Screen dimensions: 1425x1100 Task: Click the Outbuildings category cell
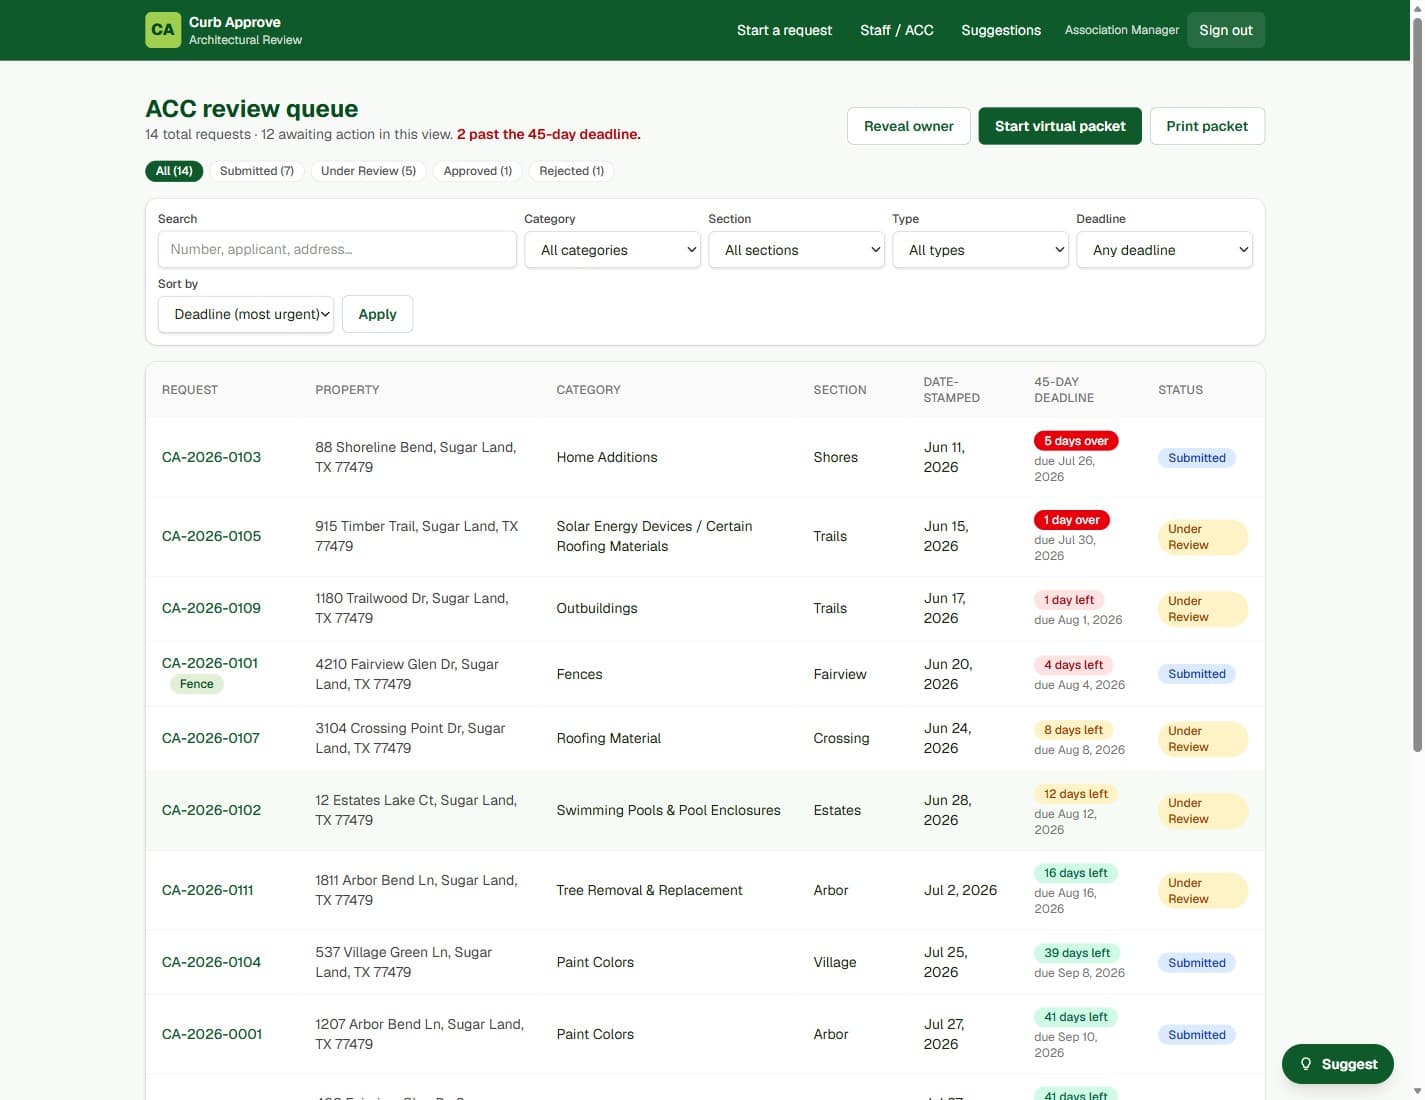pyautogui.click(x=597, y=608)
